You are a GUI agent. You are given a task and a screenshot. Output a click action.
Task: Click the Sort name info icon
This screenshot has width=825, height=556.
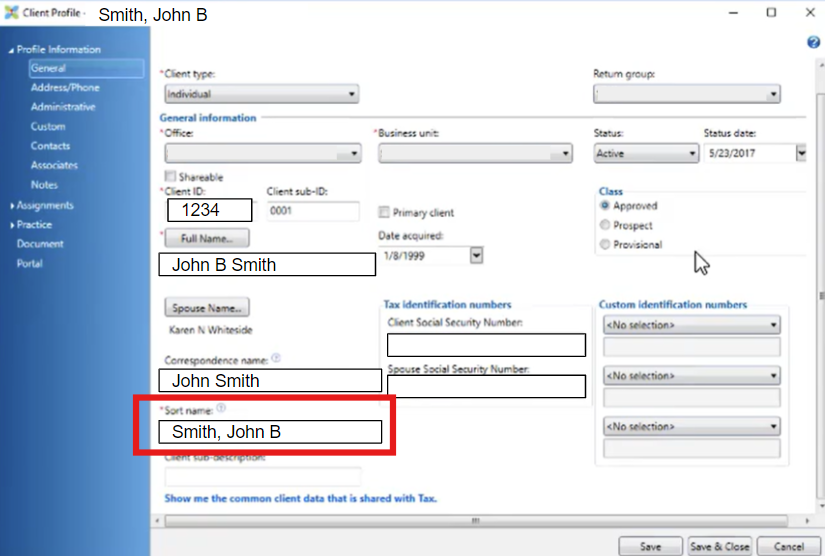(x=221, y=408)
